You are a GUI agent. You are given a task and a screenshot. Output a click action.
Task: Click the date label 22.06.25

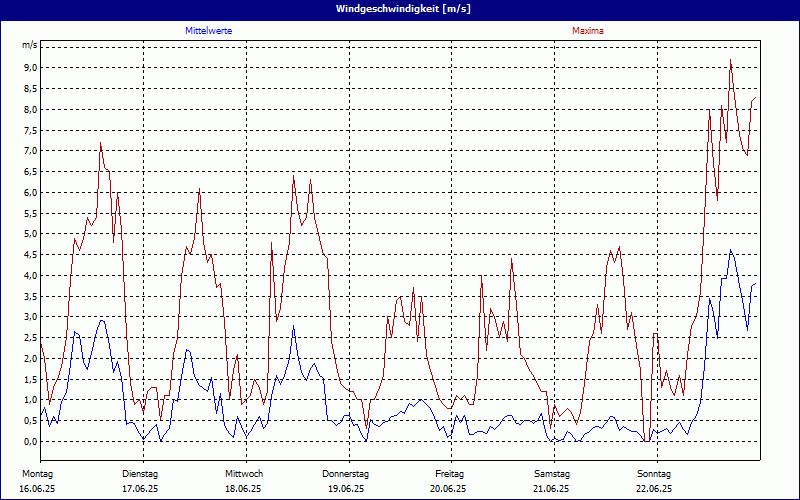654,489
